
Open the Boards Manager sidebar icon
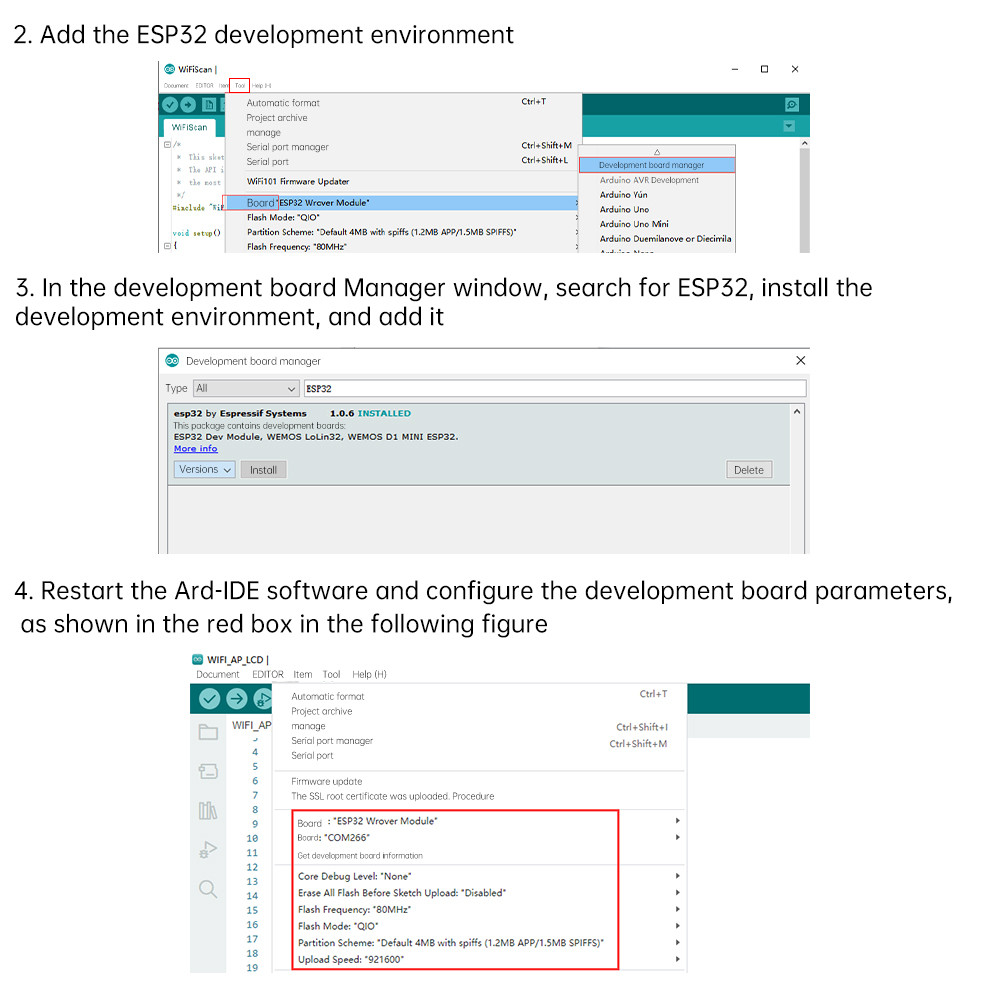208,771
